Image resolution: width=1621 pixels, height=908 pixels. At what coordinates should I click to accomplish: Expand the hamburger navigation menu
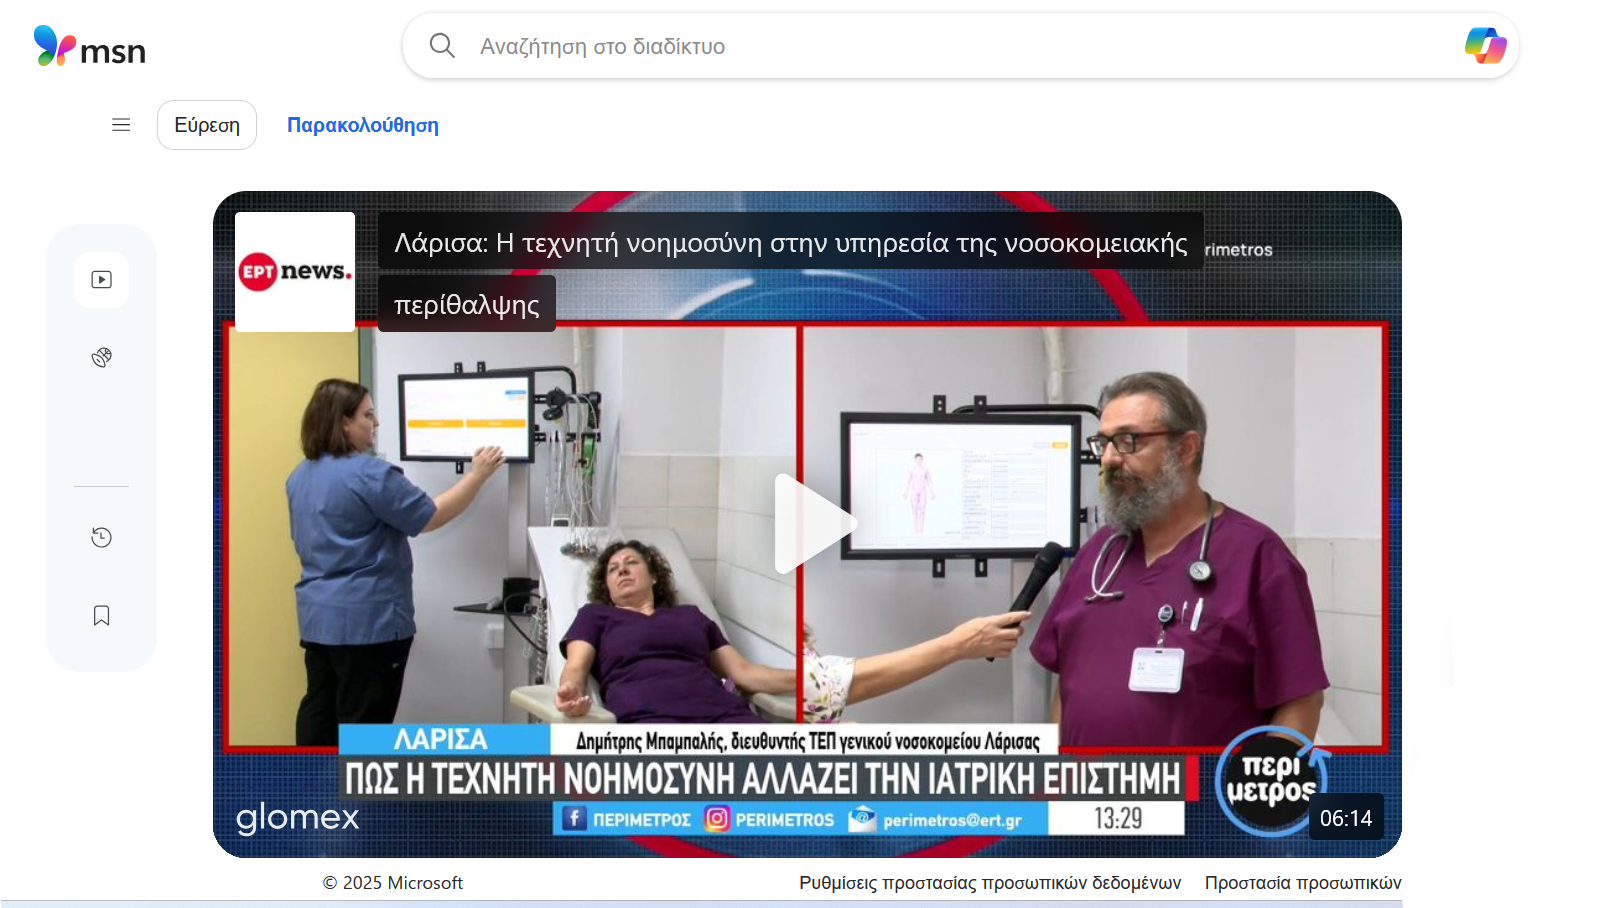tap(121, 125)
